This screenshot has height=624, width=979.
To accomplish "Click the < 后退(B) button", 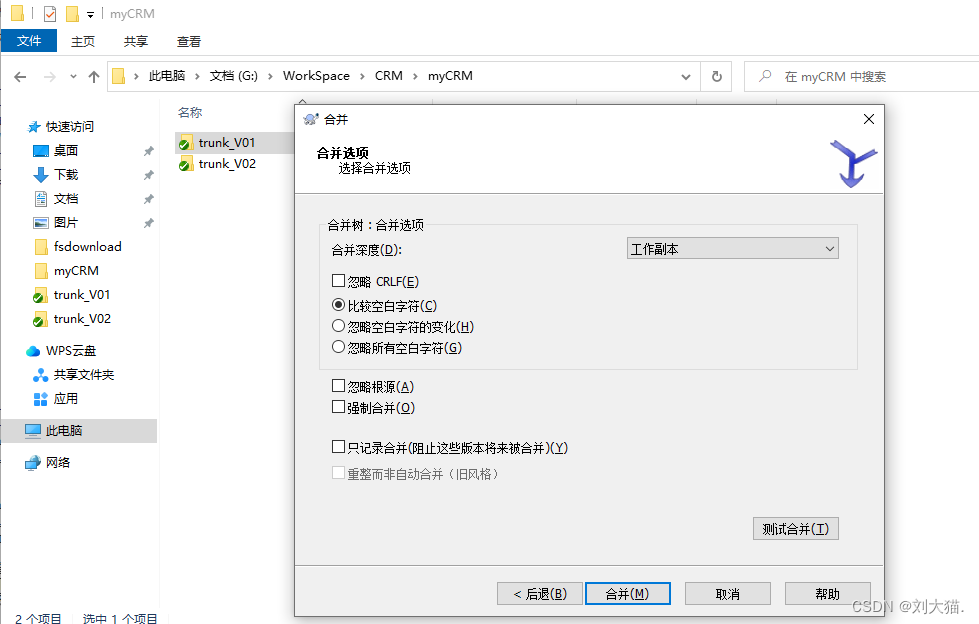I will click(540, 593).
